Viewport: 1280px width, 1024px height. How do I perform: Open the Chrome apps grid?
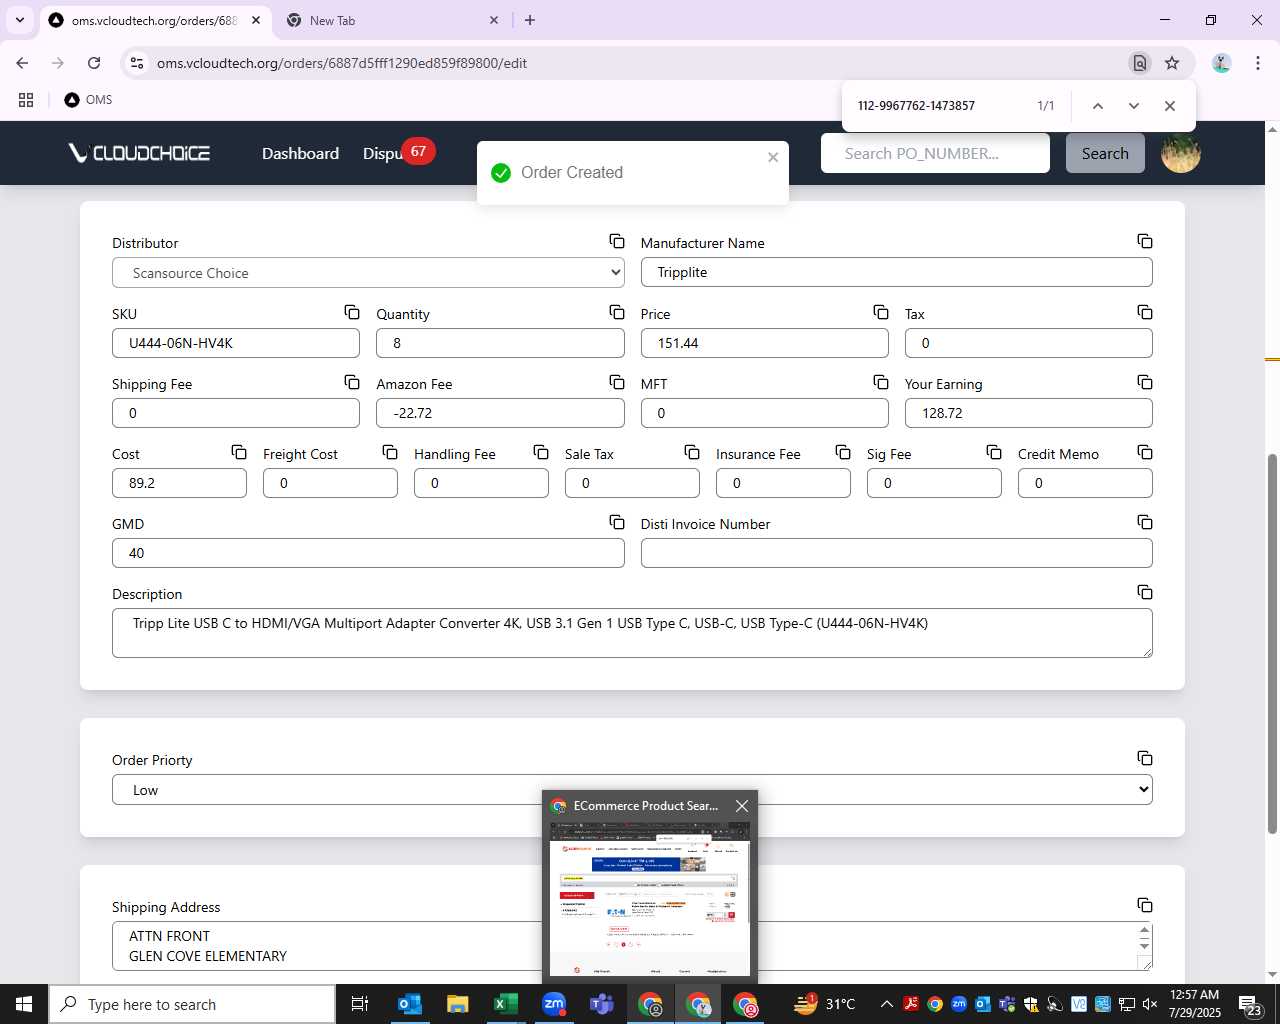(x=26, y=100)
